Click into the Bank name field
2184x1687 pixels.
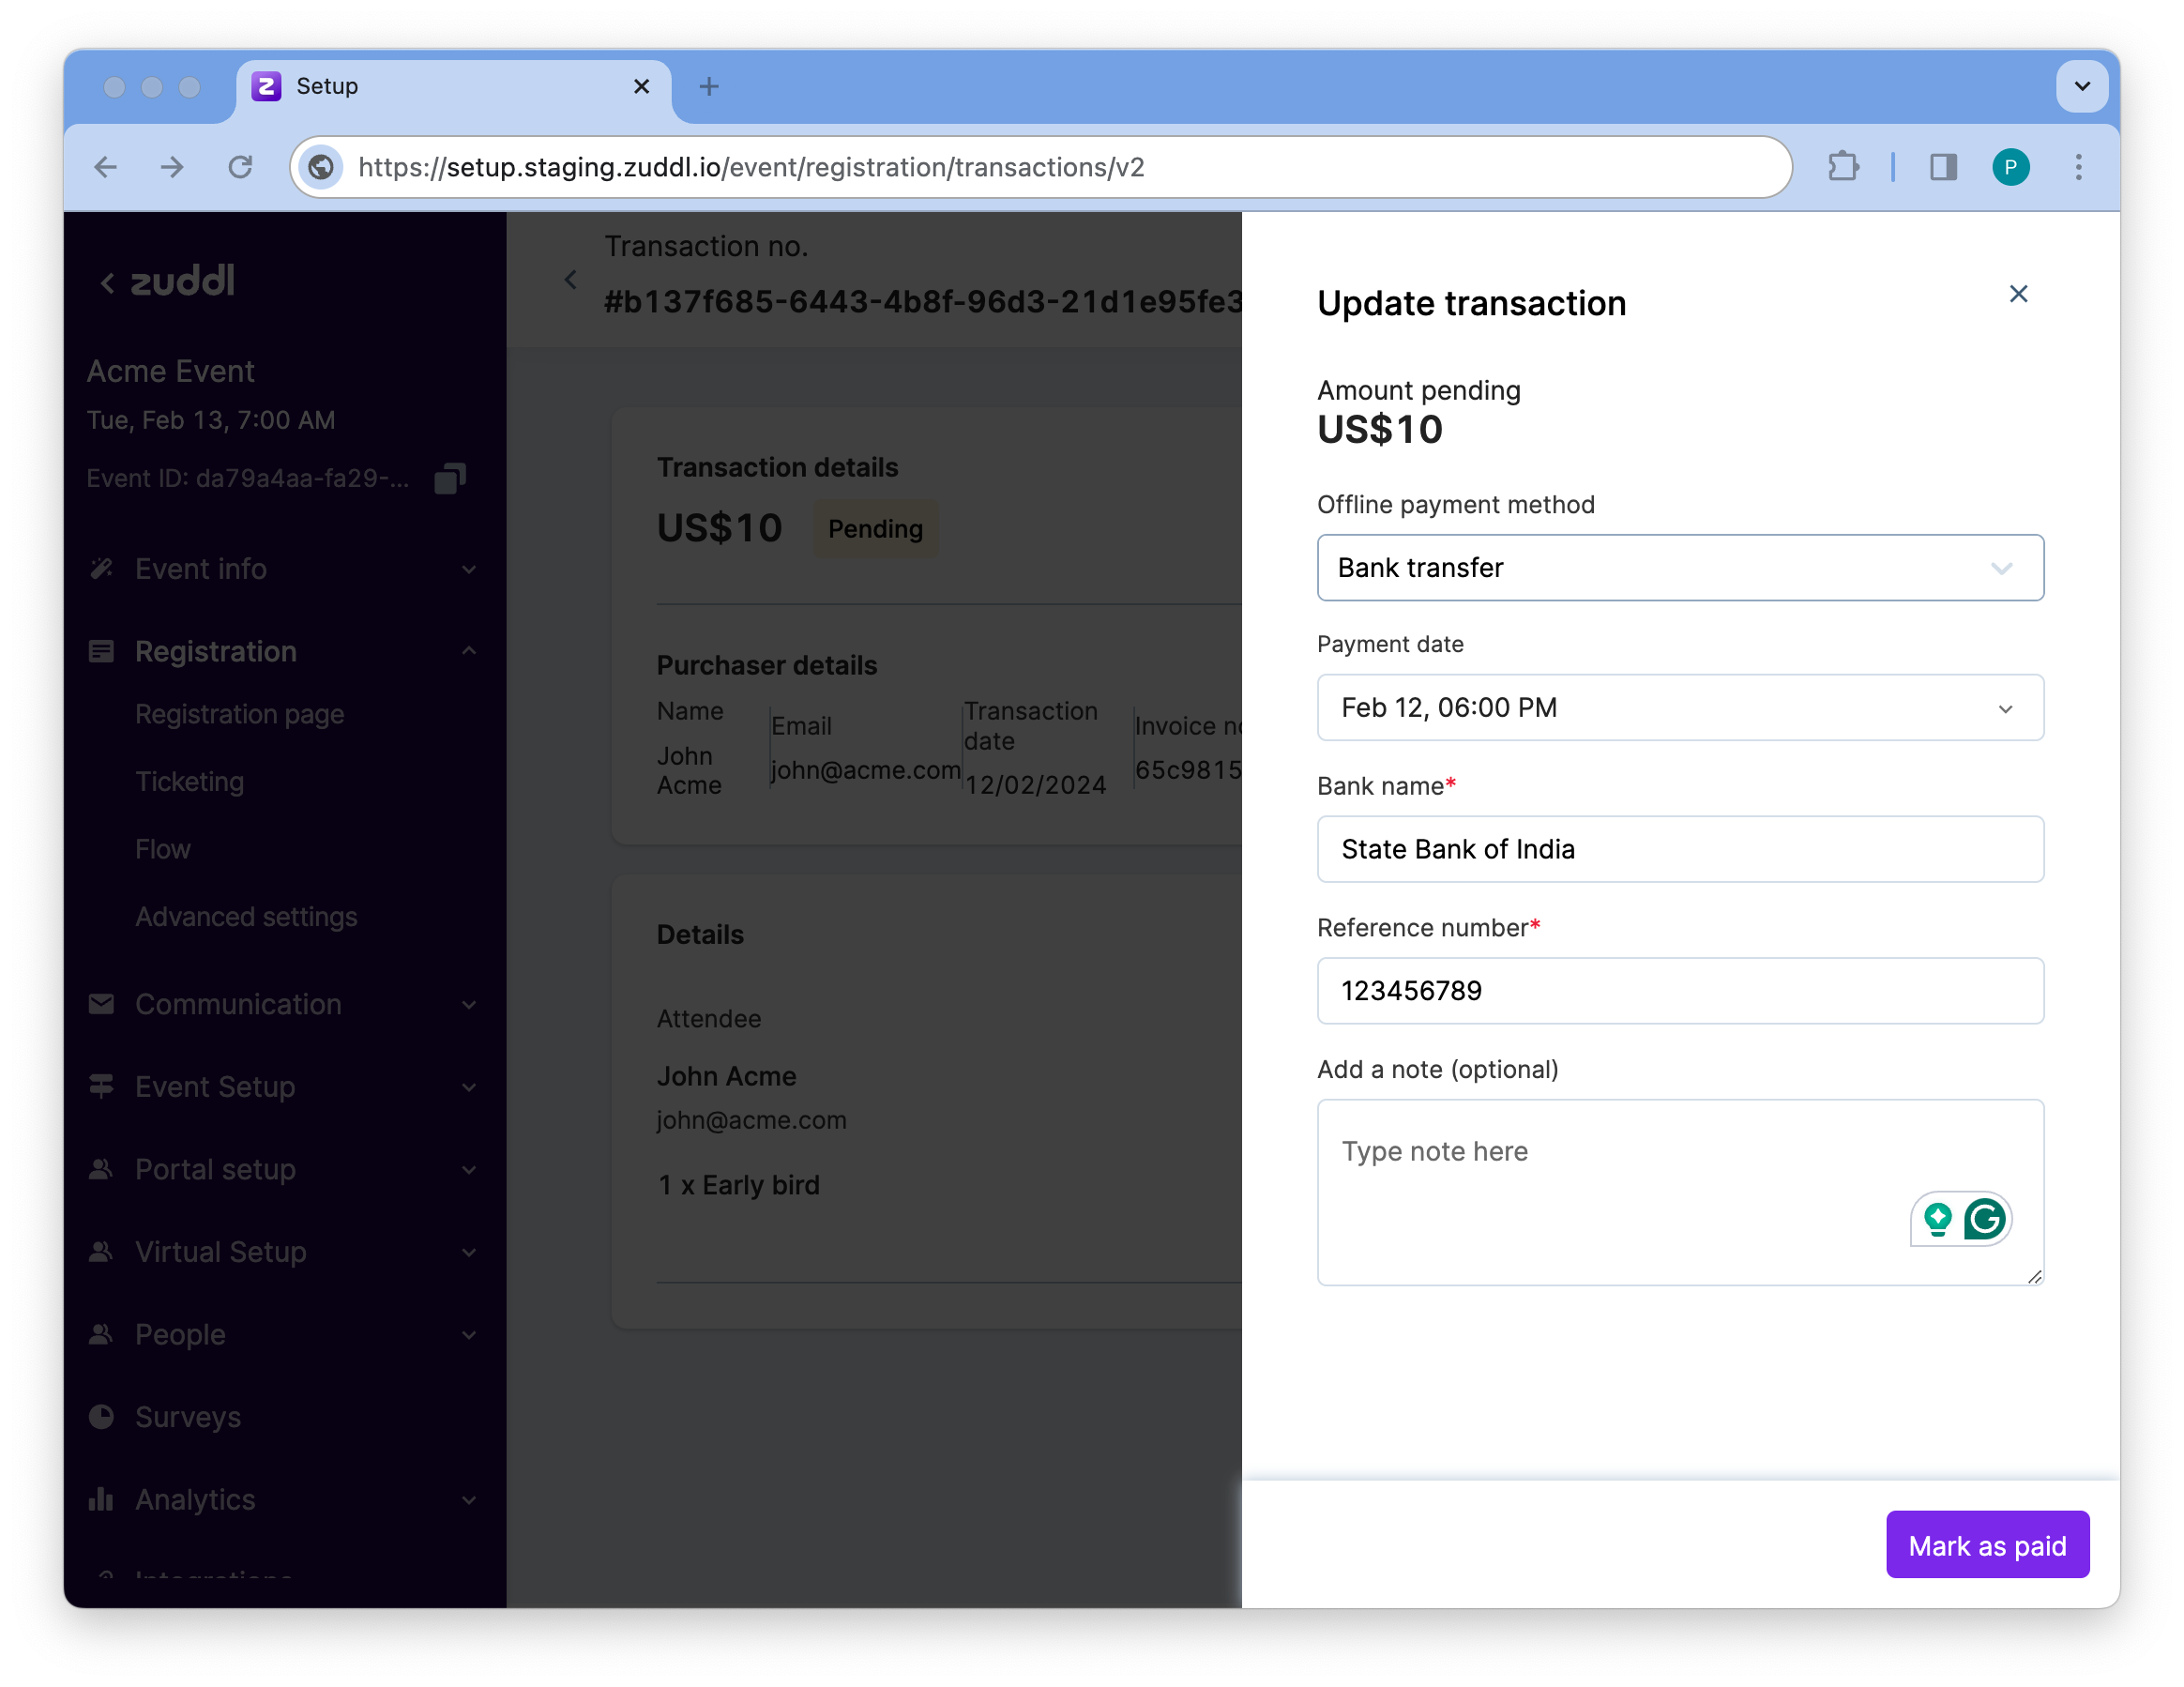pyautogui.click(x=1679, y=849)
